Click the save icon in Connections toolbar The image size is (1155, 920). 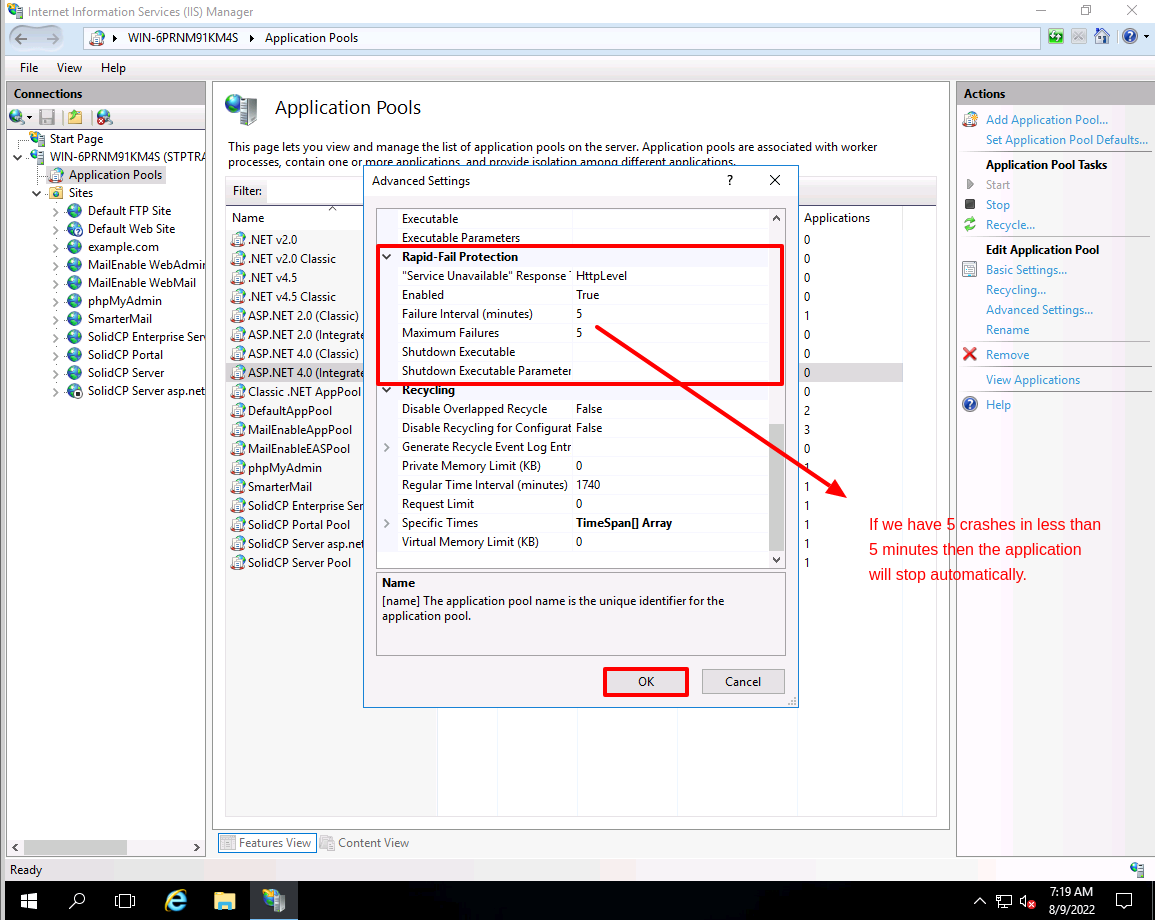tap(47, 117)
